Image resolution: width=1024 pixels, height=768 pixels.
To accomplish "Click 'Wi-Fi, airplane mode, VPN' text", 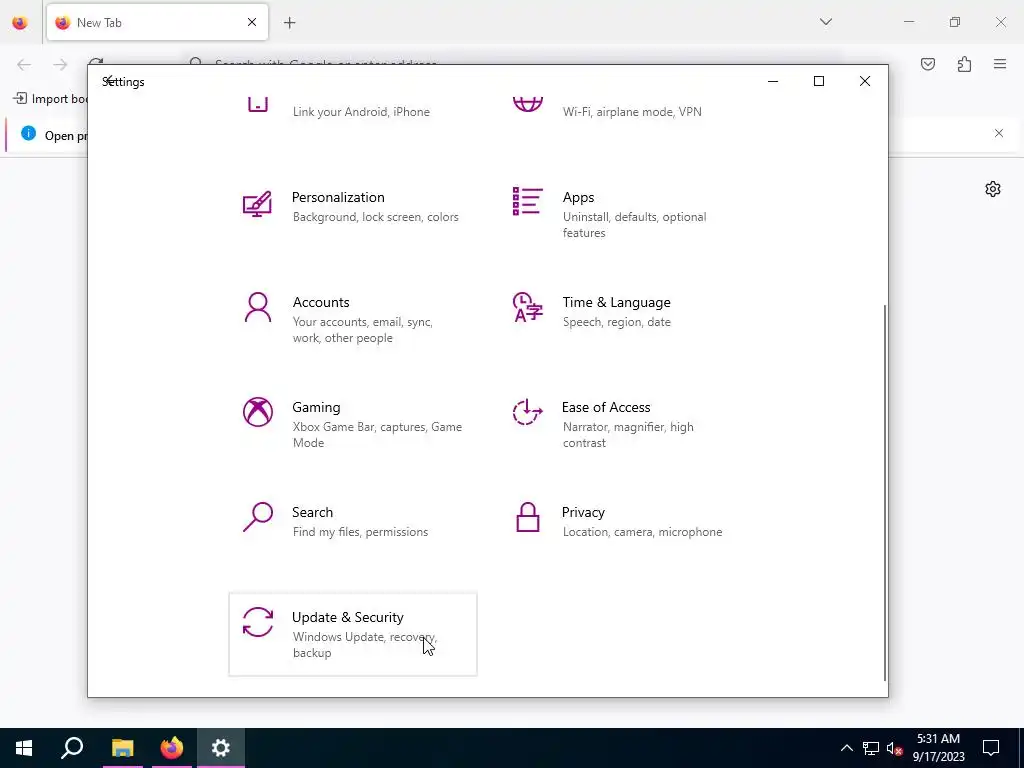I will (632, 112).
